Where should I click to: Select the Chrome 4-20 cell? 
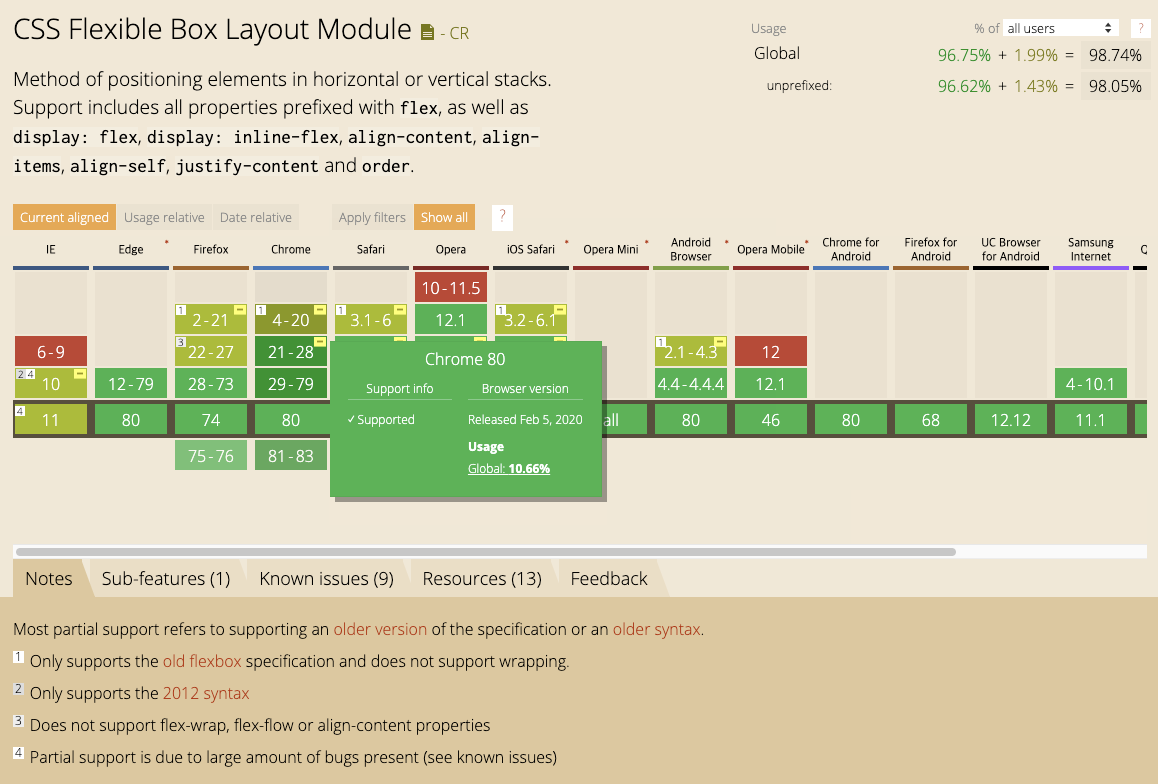291,319
